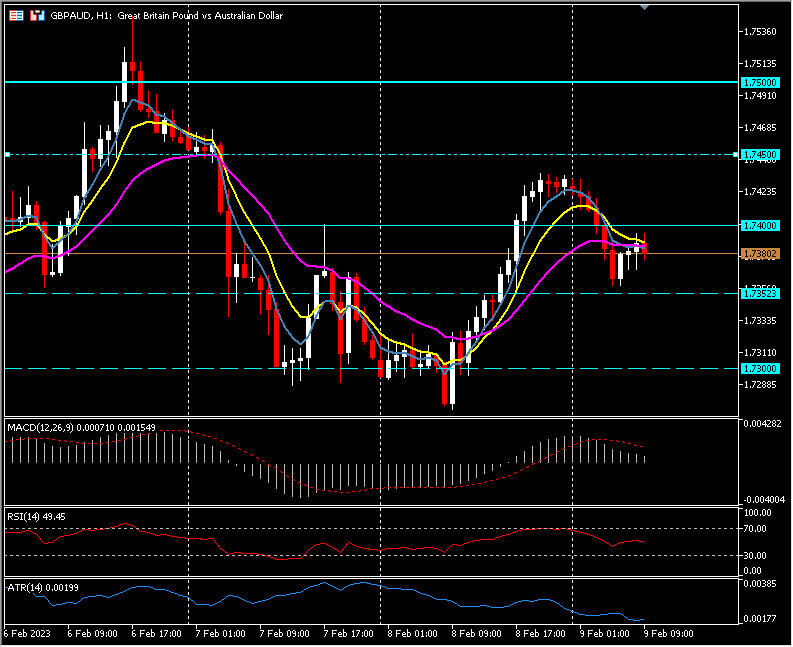Open the One Click Trading panel icon
793x647 pixels.
[36, 16]
